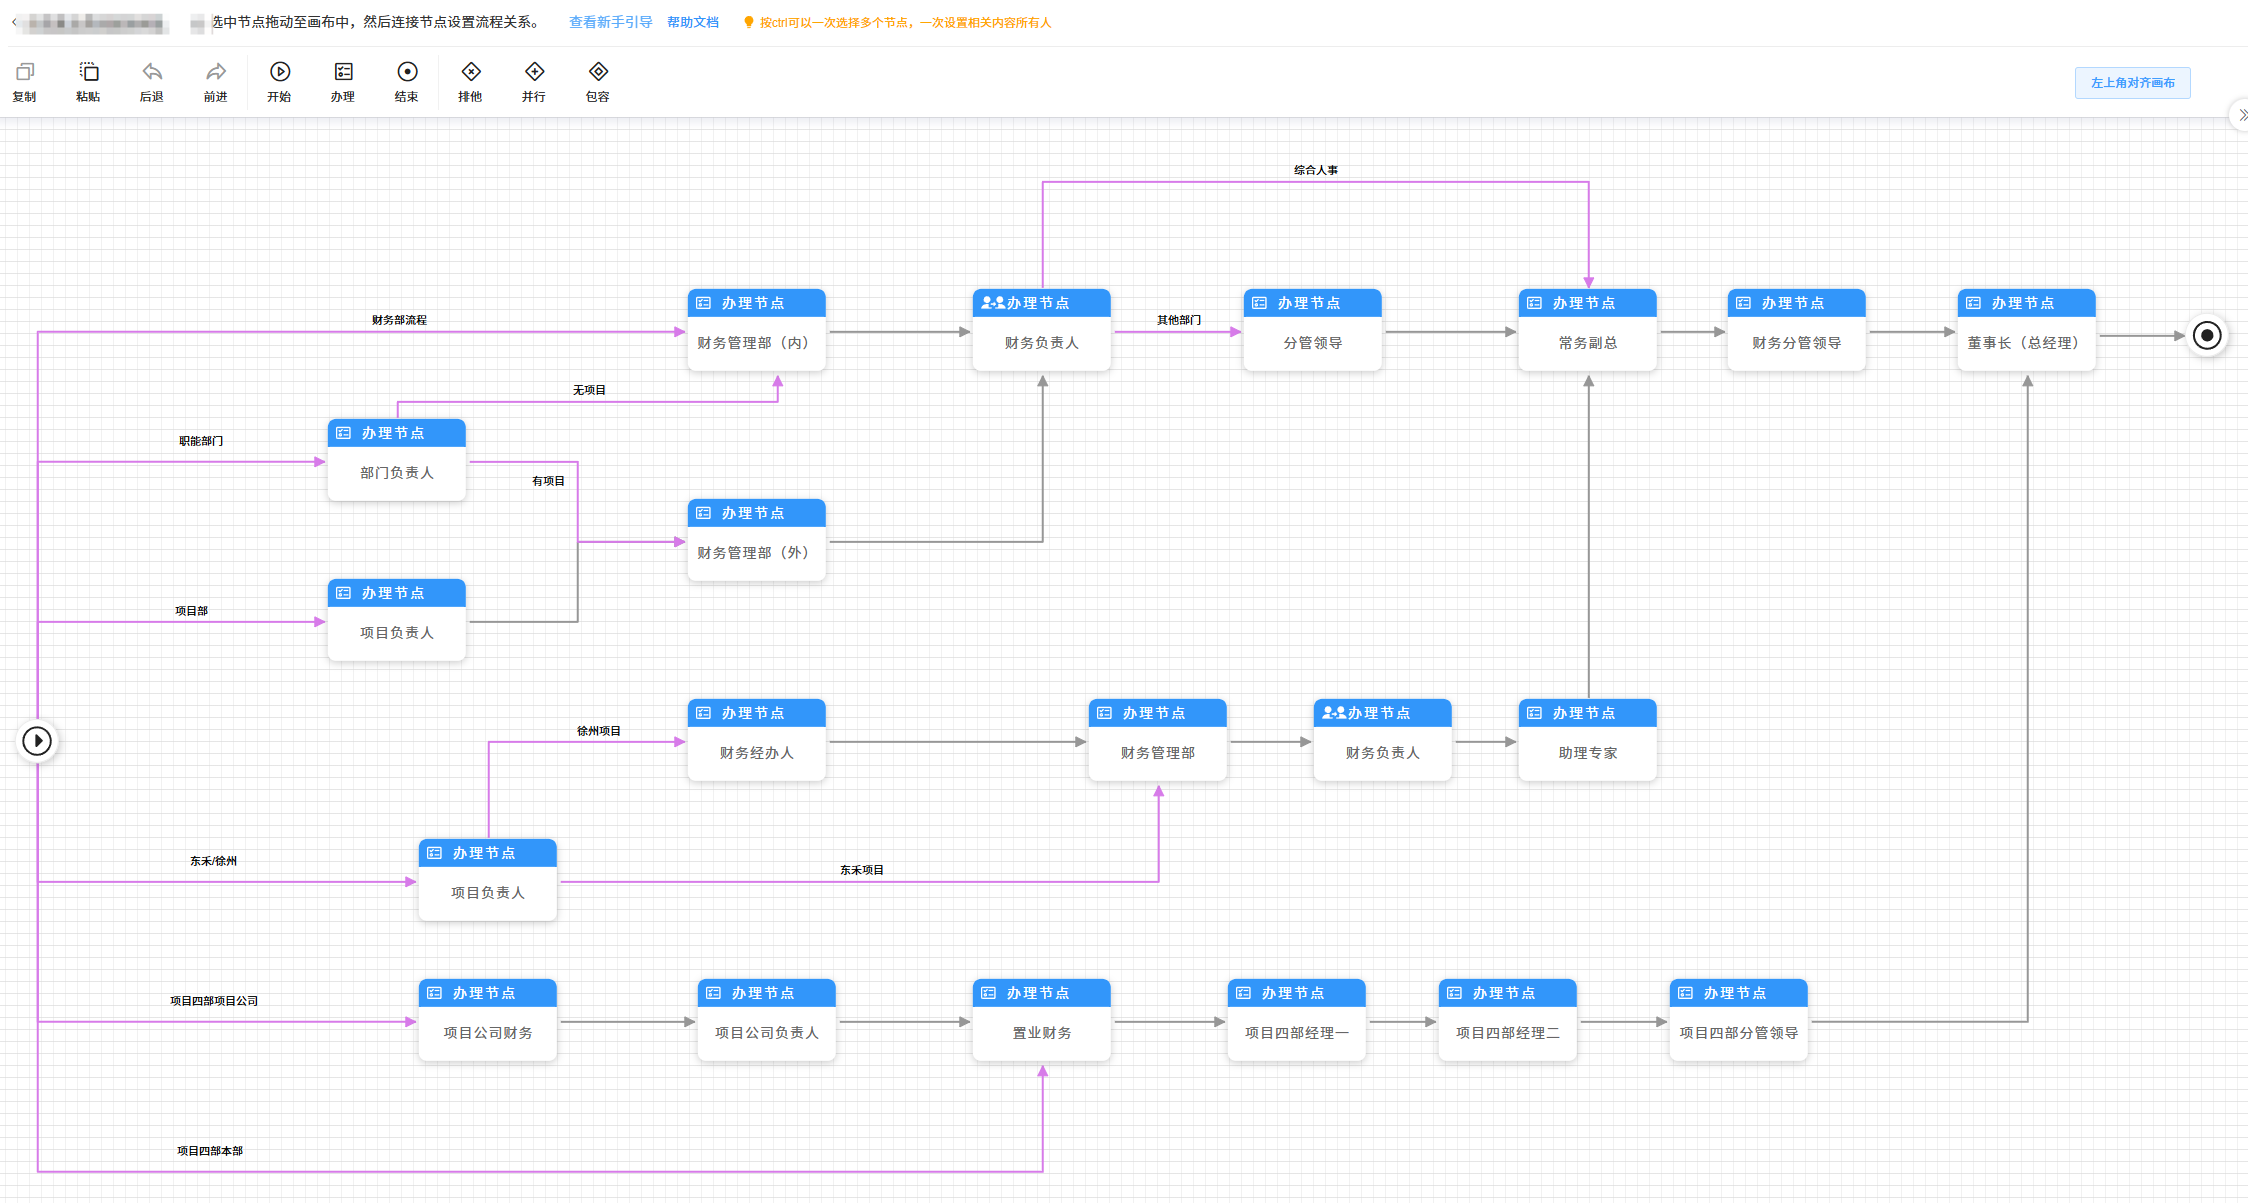Click the 左上角对齐画布 button
2248x1203 pixels.
pyautogui.click(x=2131, y=83)
